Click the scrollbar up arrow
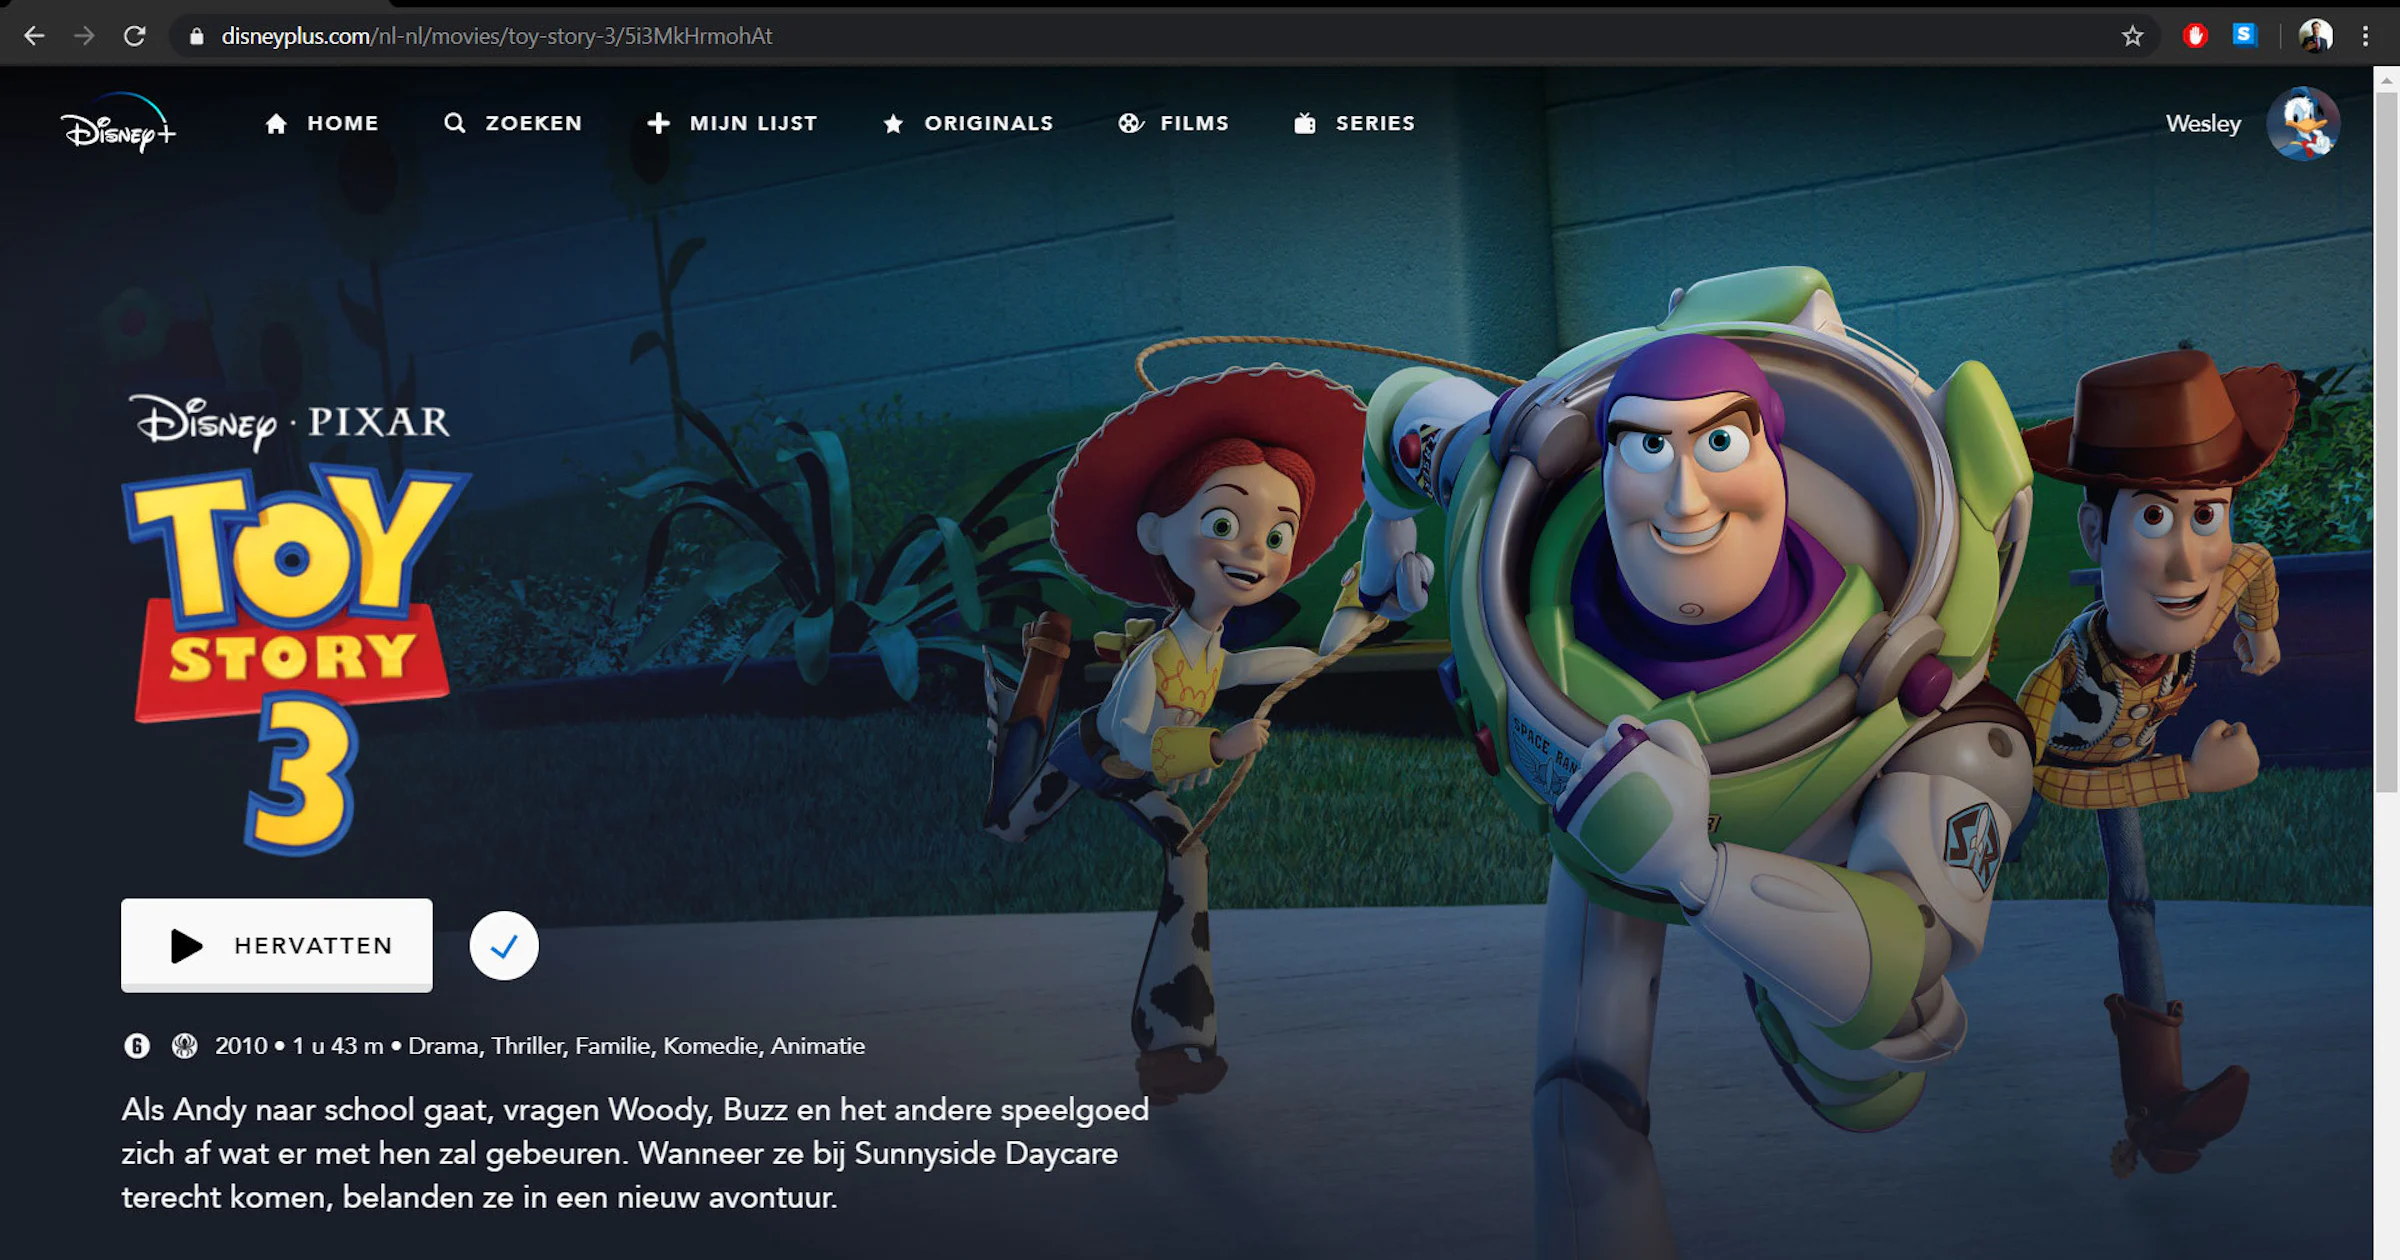The height and width of the screenshot is (1260, 2400). click(2387, 79)
